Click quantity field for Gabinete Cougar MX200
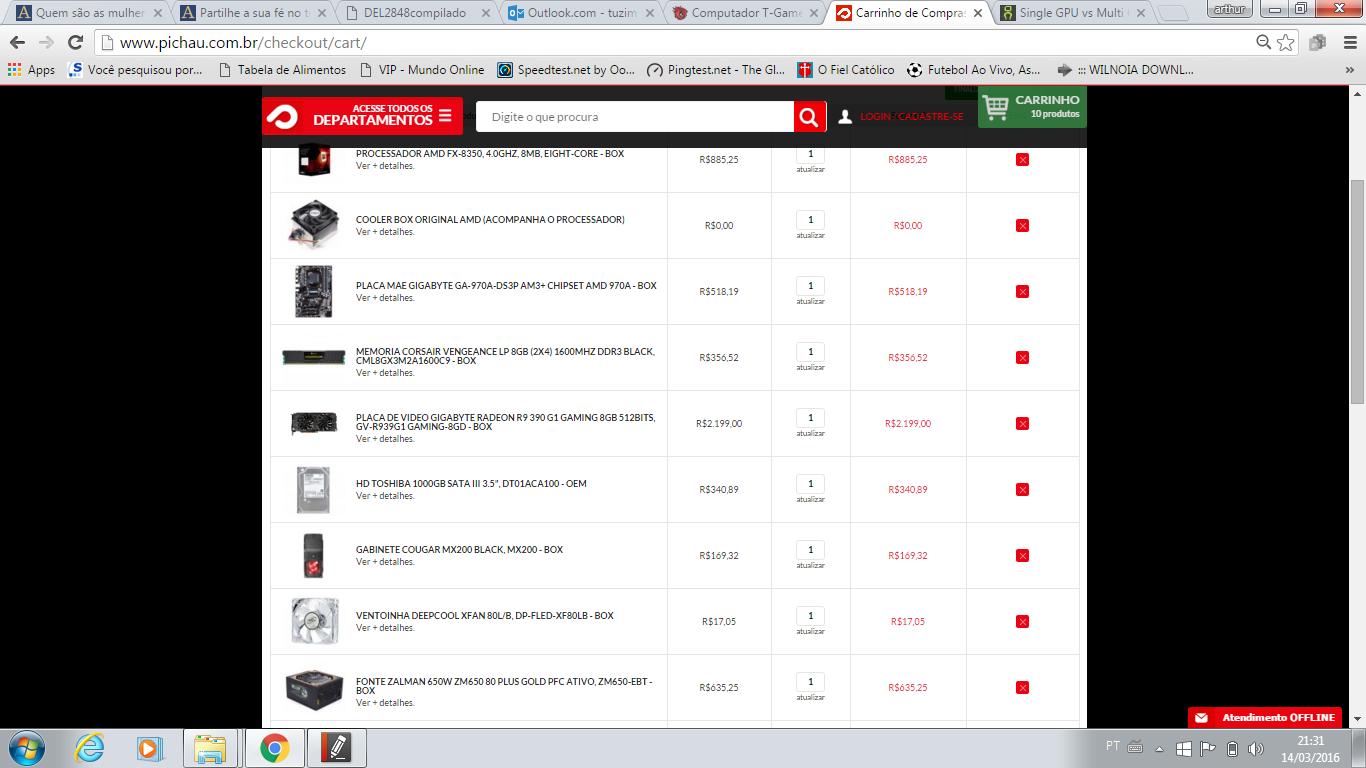 [810, 550]
